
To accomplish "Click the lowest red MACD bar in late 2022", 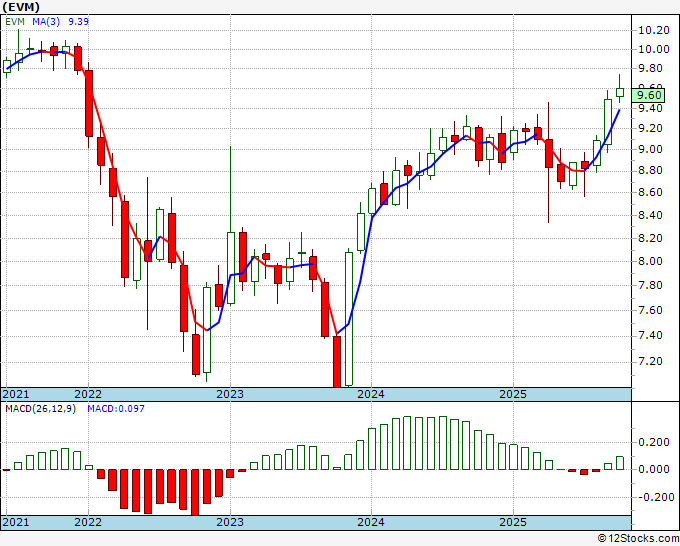I will 195,492.
